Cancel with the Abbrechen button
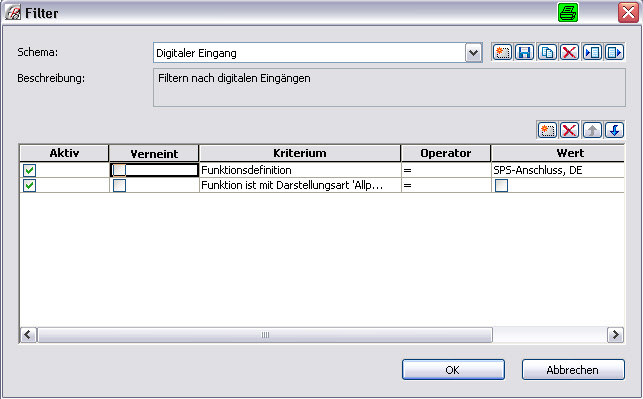Image resolution: width=643 pixels, height=399 pixels. pos(573,370)
